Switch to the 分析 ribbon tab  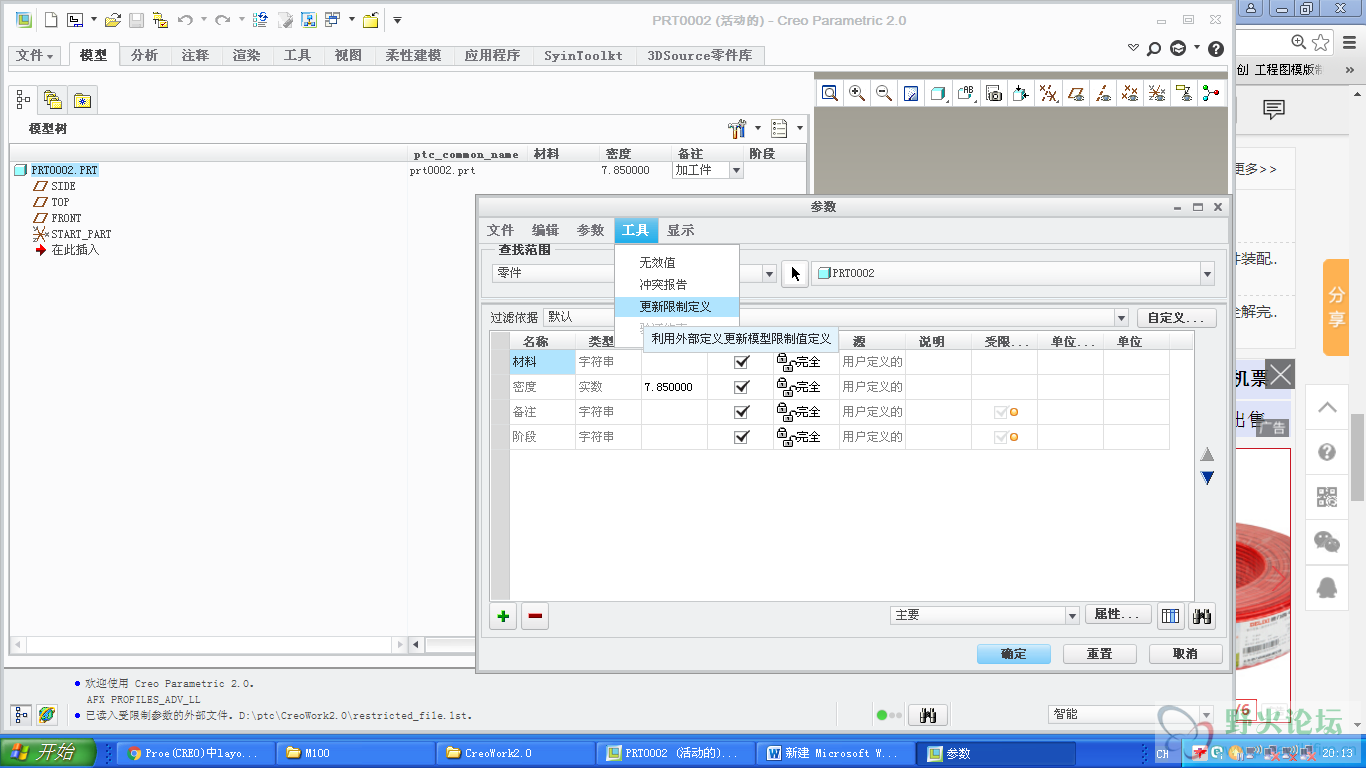pyautogui.click(x=145, y=56)
